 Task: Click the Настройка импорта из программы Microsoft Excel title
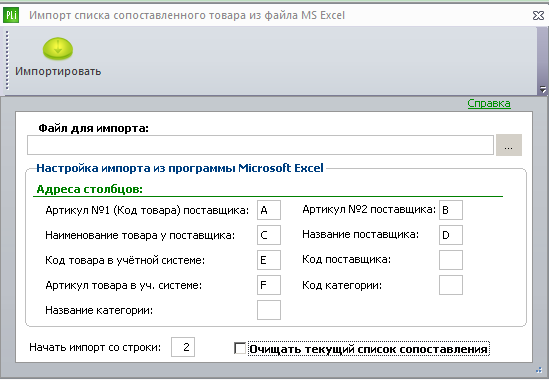tap(180, 168)
